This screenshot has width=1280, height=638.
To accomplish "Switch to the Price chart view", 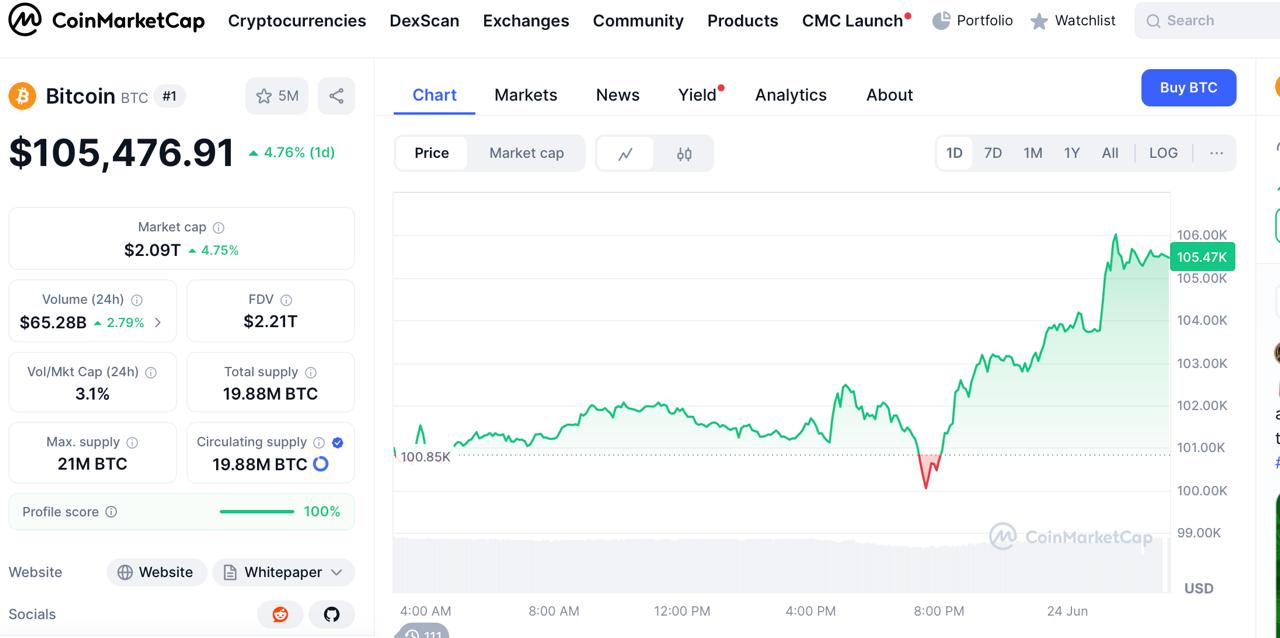I will [x=432, y=153].
